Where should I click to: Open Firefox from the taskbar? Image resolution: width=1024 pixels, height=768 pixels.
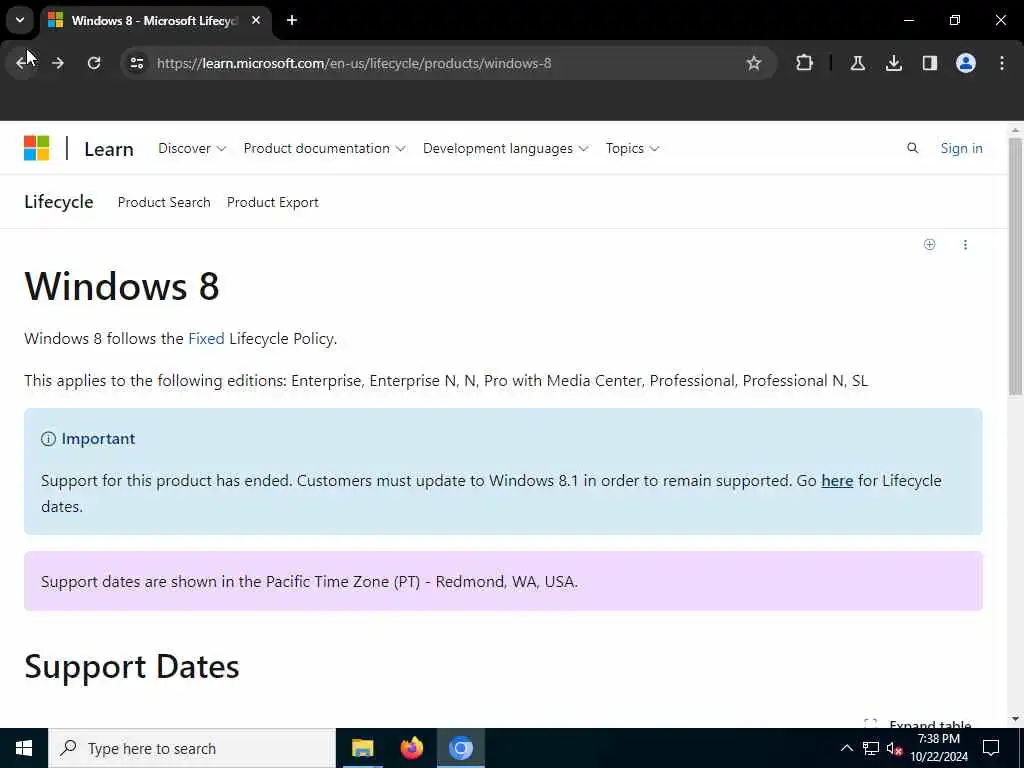411,748
